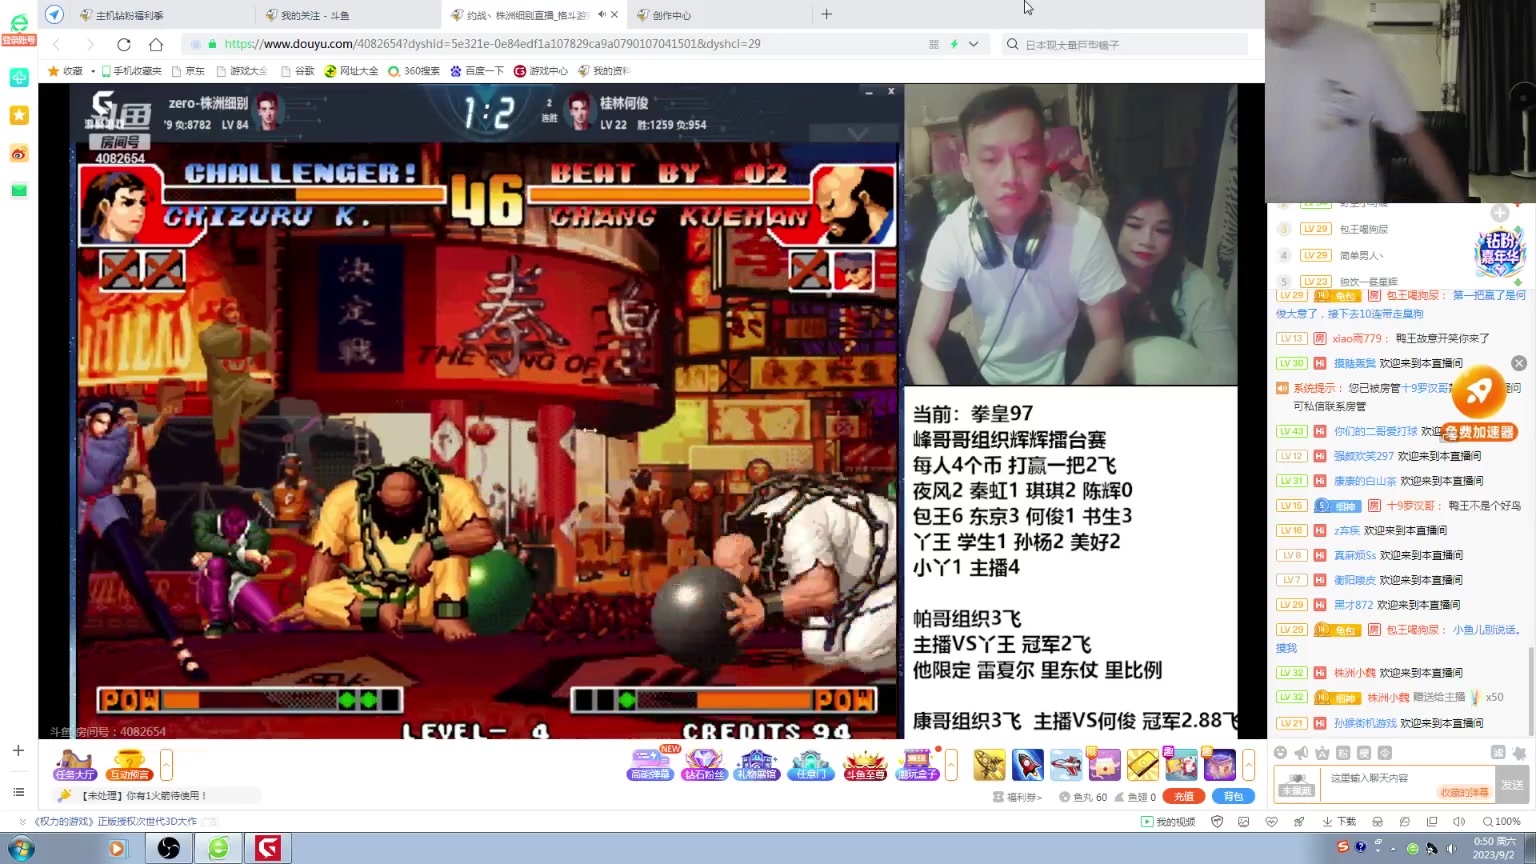This screenshot has width=1536, height=864.
Task: Open the 福利券 coupon link
Action: tap(1017, 797)
